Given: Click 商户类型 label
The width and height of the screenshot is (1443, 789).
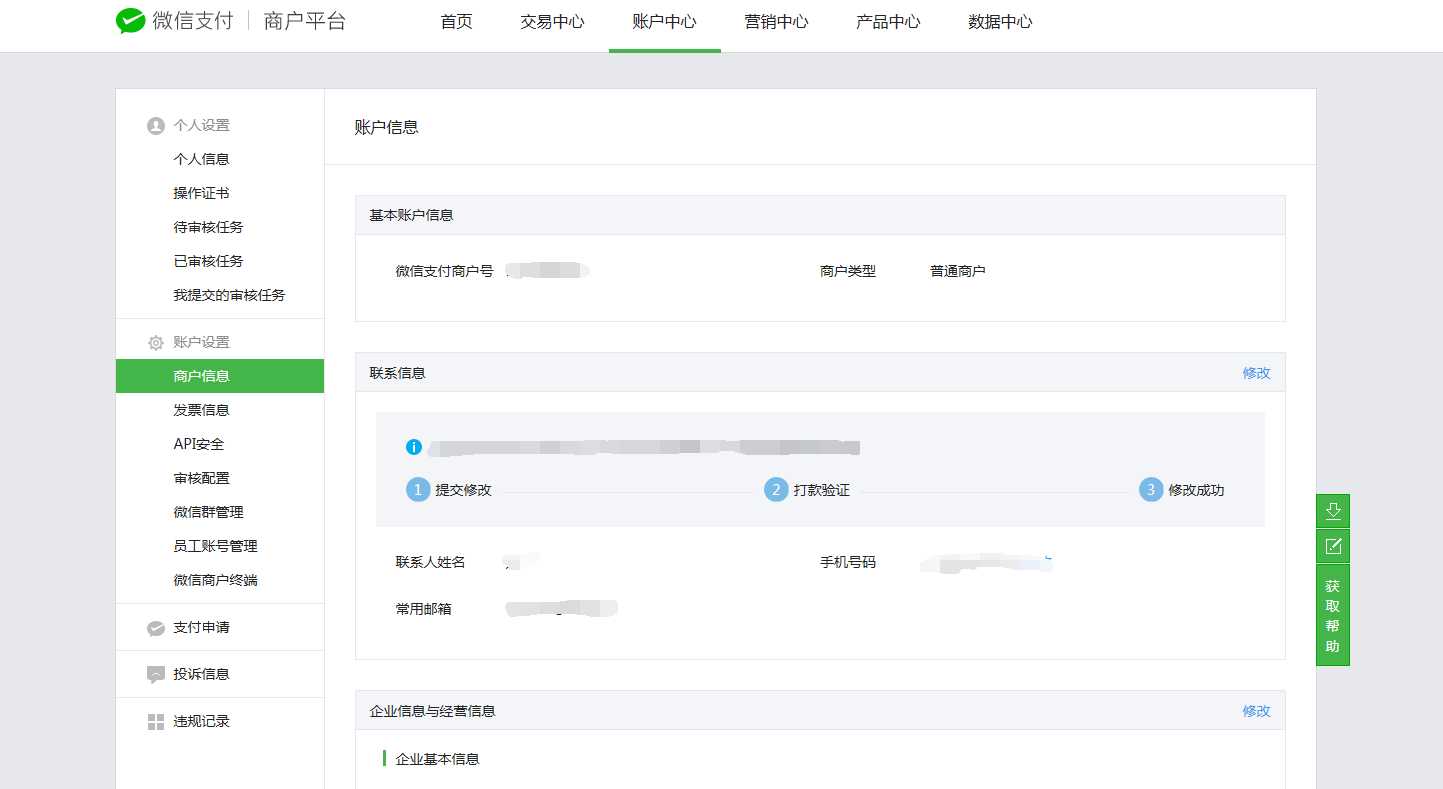Looking at the screenshot, I should point(847,271).
